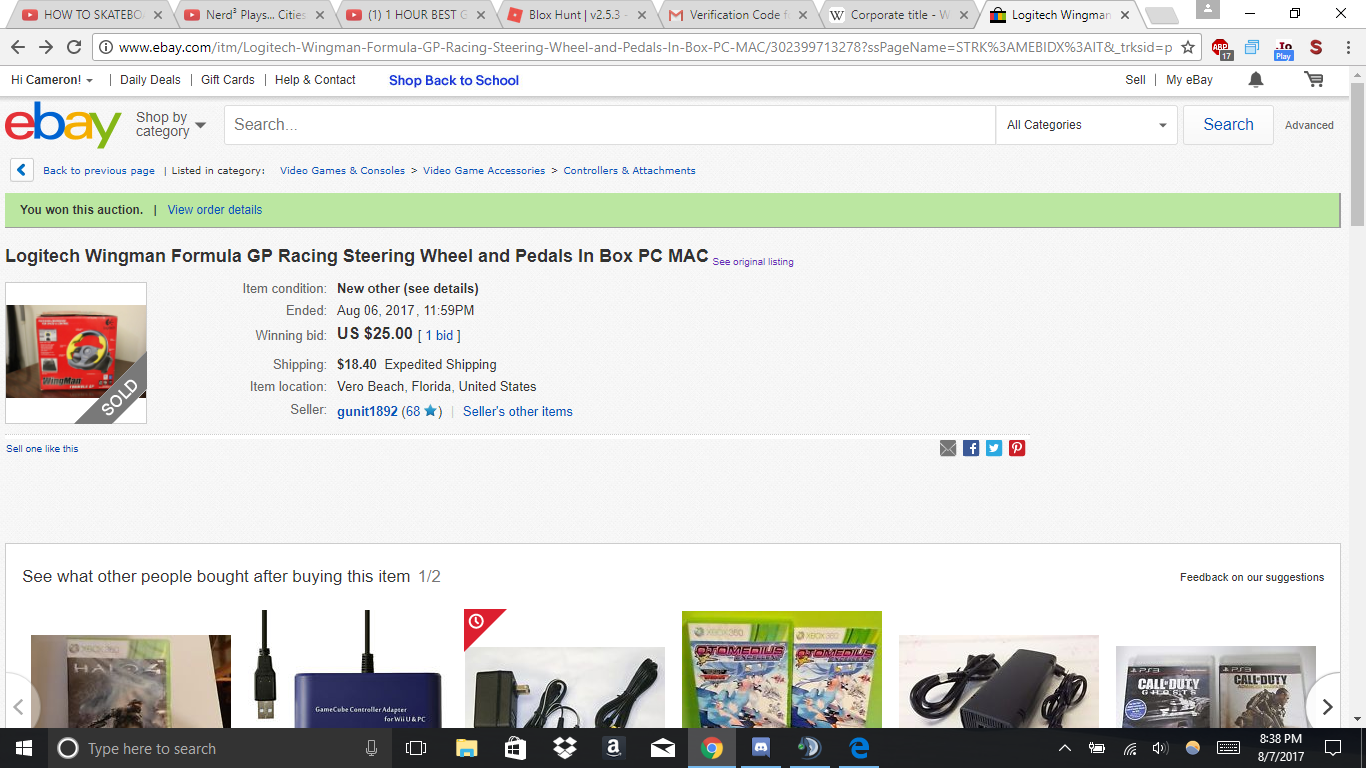Image resolution: width=1366 pixels, height=768 pixels.
Task: Open the .Io Play extension
Action: coord(1284,48)
